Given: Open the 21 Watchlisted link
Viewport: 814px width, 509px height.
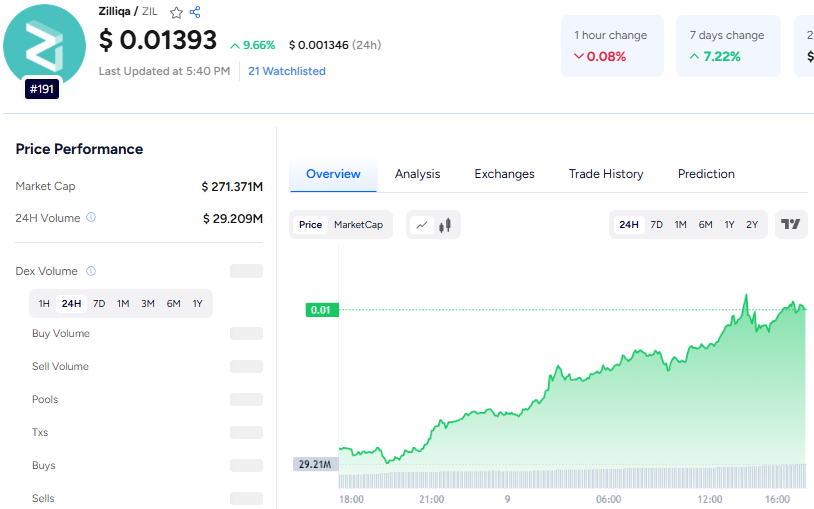Looking at the screenshot, I should point(287,71).
